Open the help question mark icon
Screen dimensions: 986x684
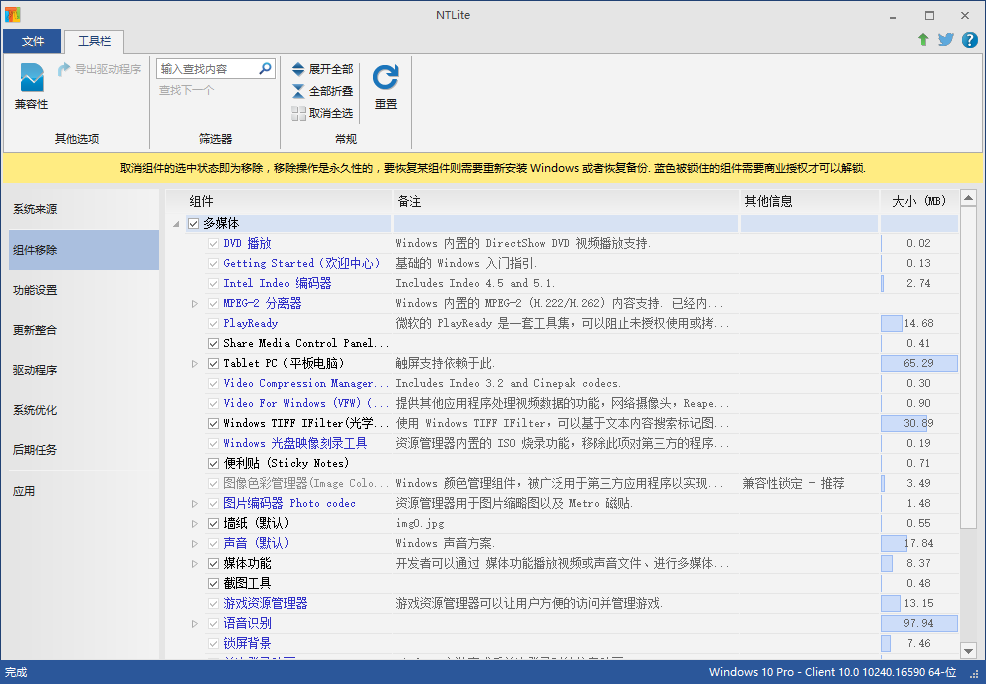[x=969, y=40]
